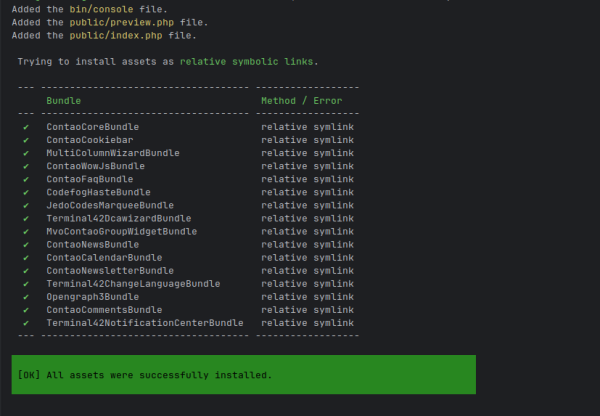This screenshot has width=600, height=416.
Task: Click the MvoContaoGroupWidgetBundle bundle name
Action: 122,232
